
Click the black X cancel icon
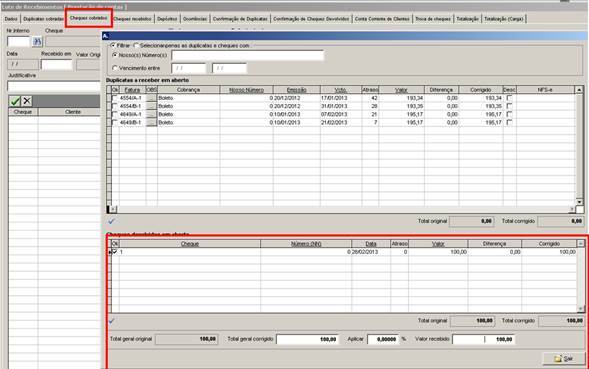(27, 101)
